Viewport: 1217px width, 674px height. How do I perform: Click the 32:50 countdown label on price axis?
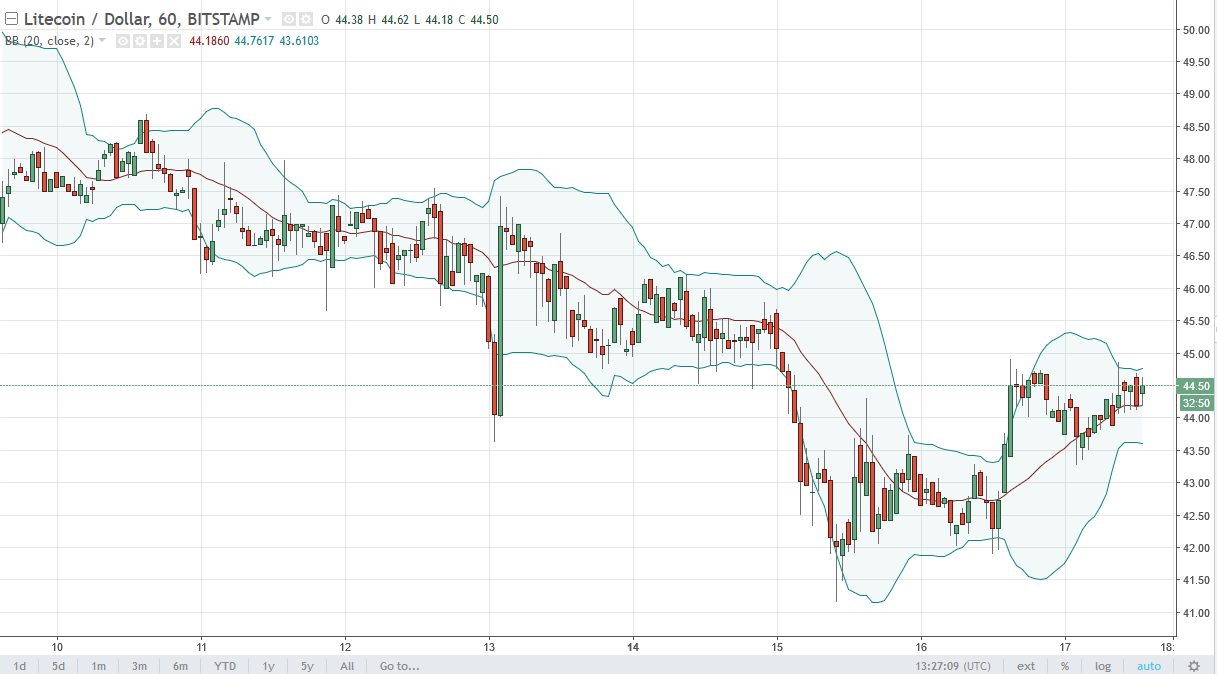[x=1197, y=403]
